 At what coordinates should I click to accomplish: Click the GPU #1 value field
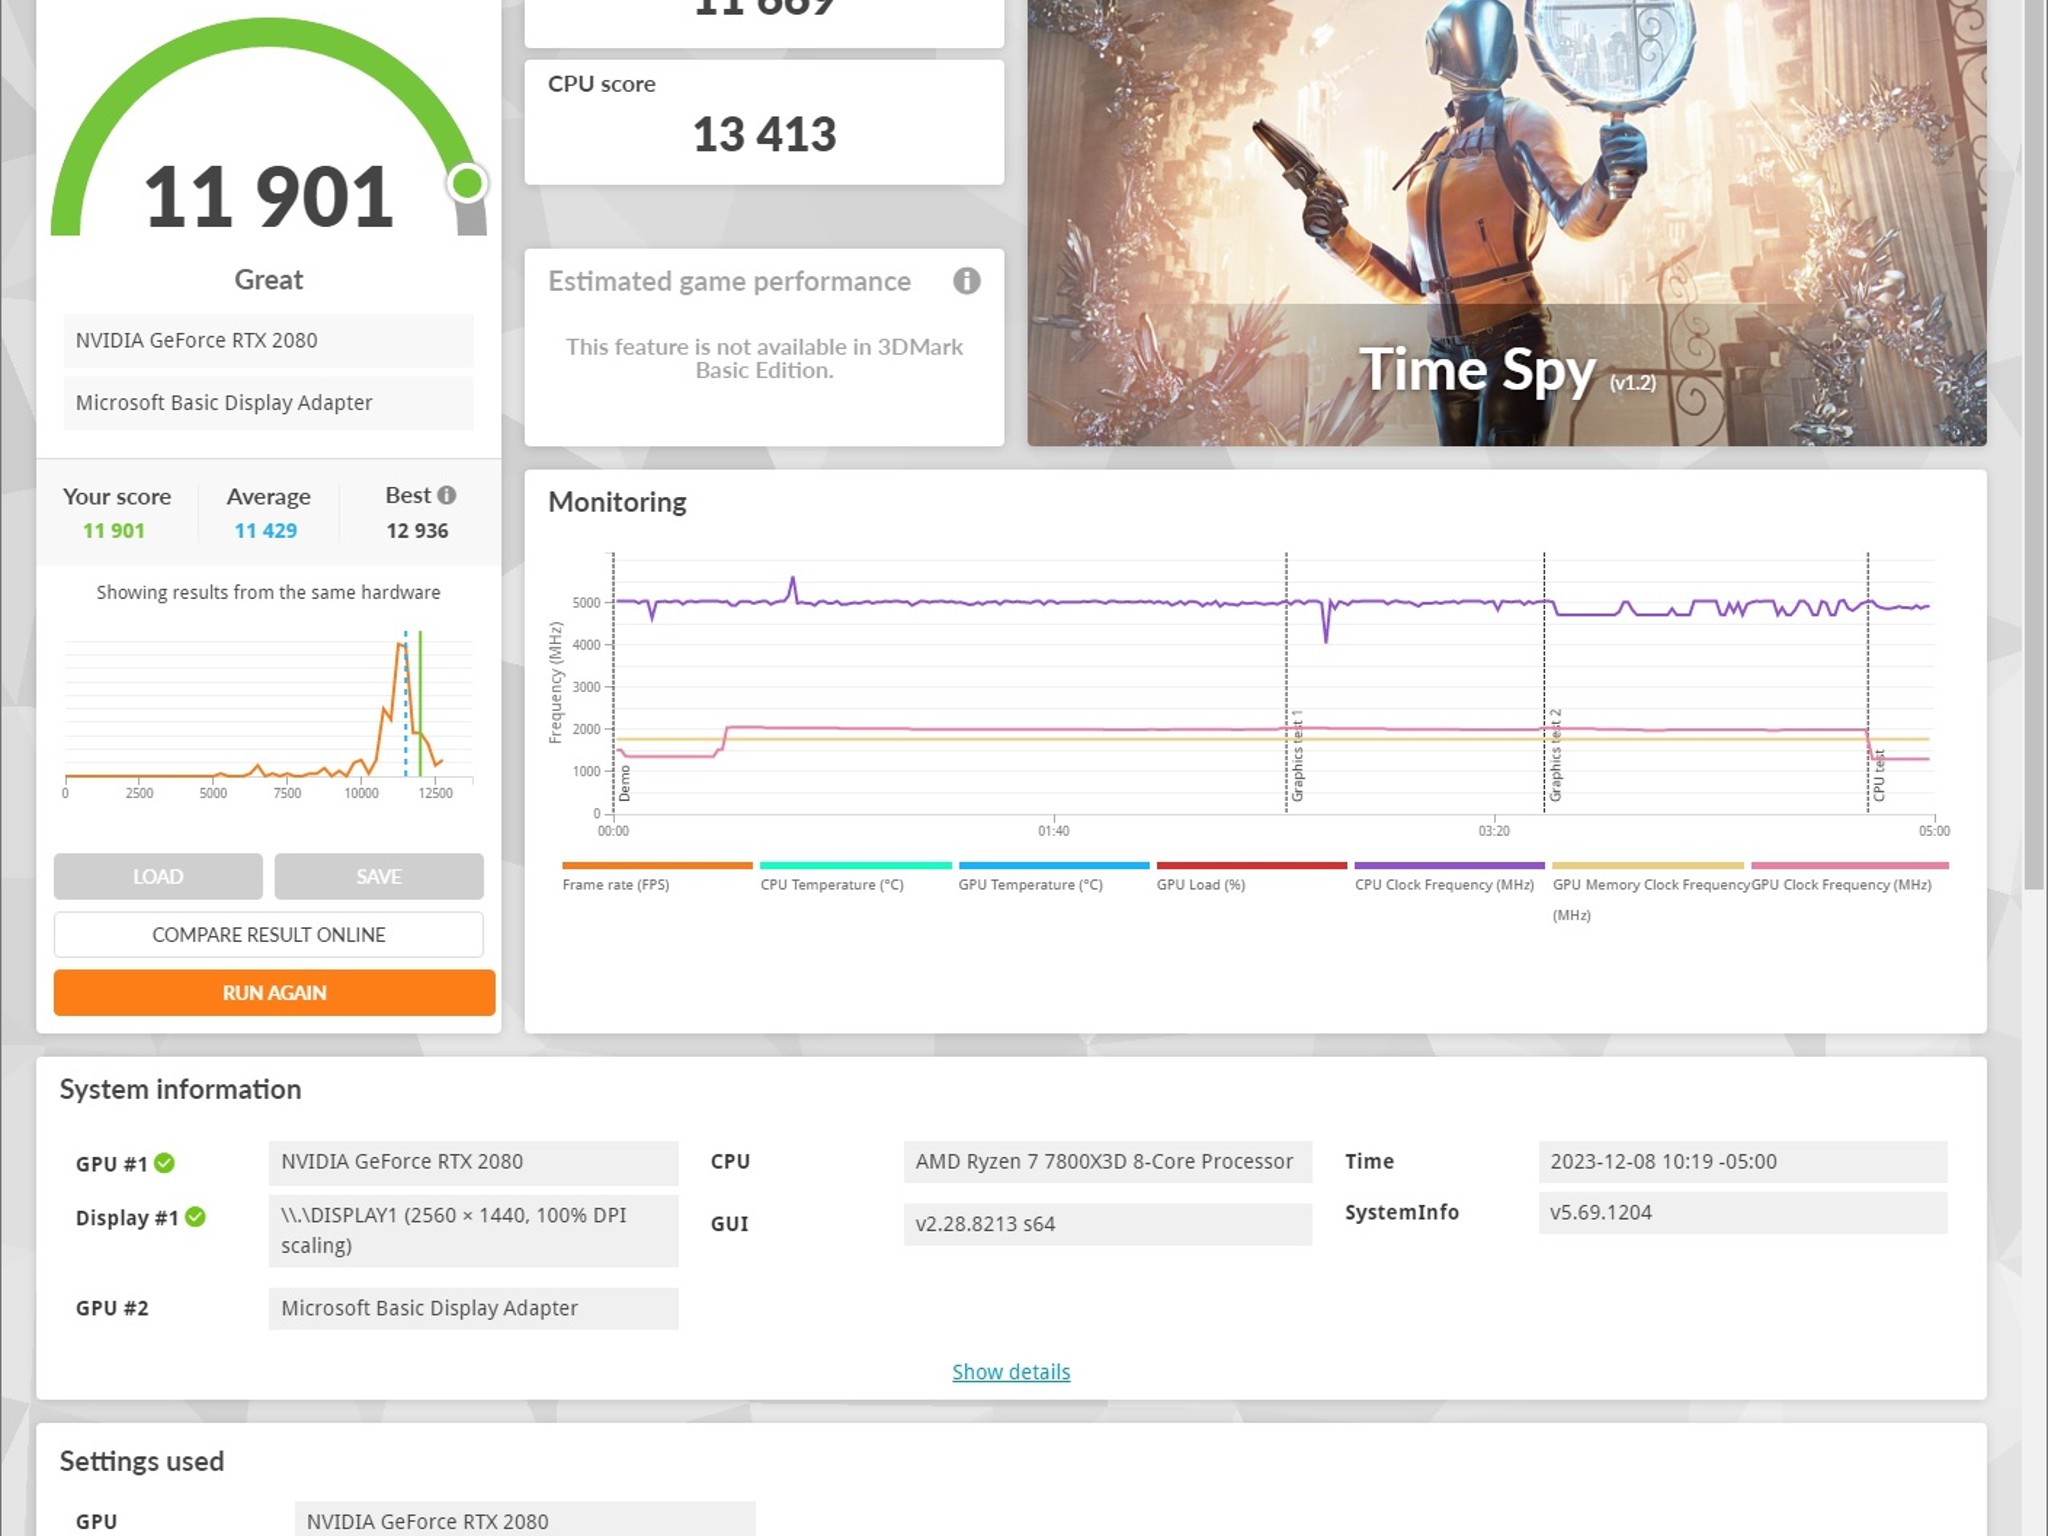tap(473, 1162)
